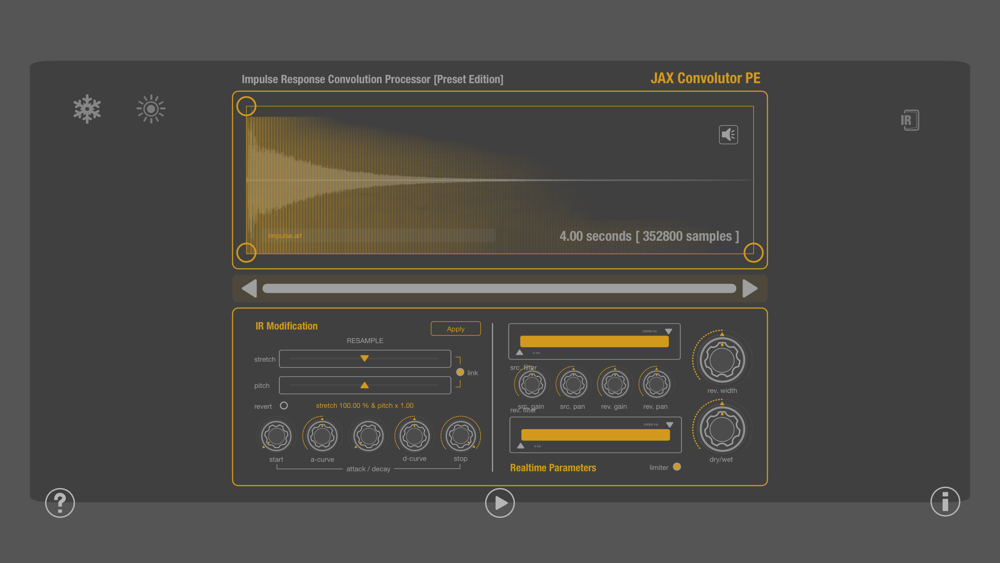Image resolution: width=1000 pixels, height=563 pixels.
Task: Click the stretch slider triangle handle
Action: click(364, 358)
